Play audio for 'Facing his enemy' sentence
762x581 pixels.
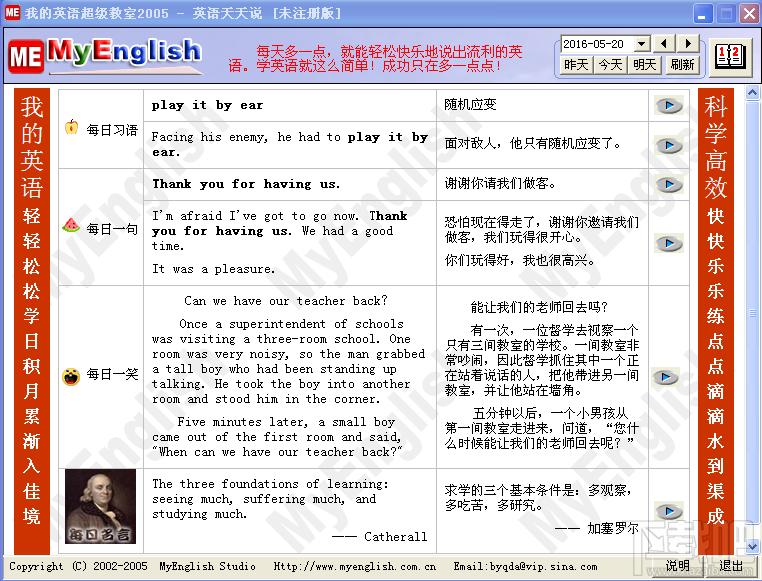point(669,145)
